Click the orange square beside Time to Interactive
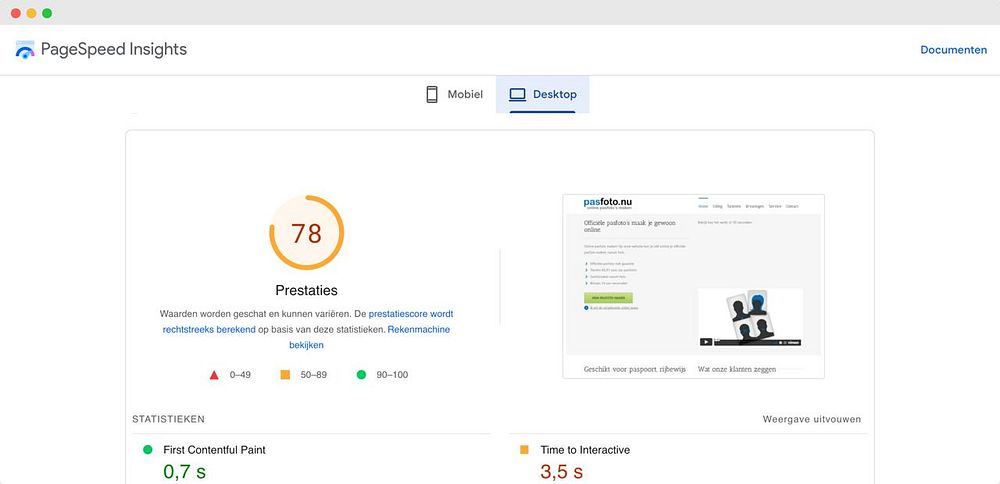This screenshot has width=1000, height=484. 524,450
